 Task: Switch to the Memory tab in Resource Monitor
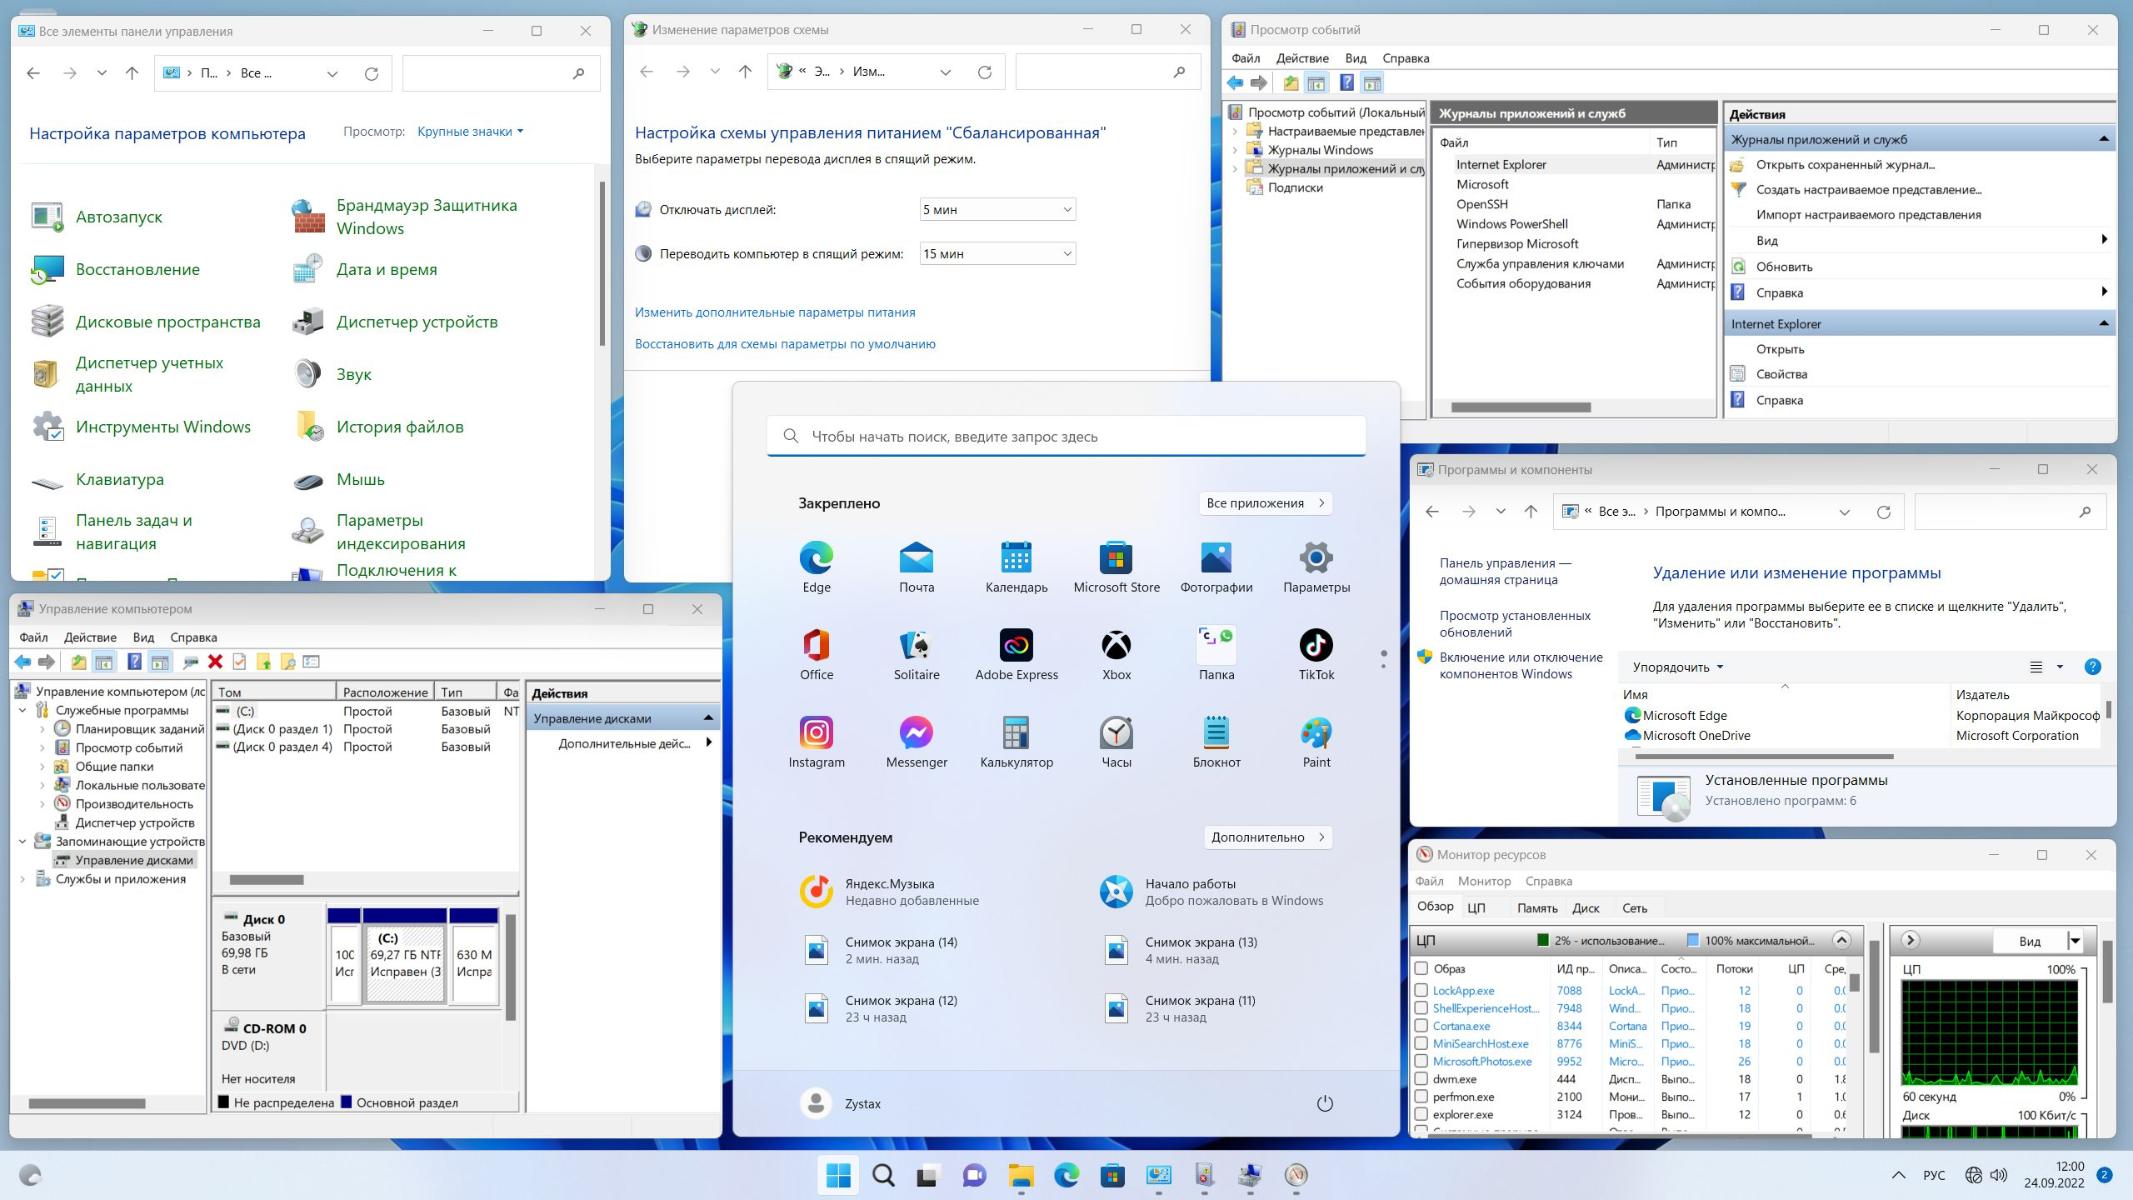coord(1536,908)
